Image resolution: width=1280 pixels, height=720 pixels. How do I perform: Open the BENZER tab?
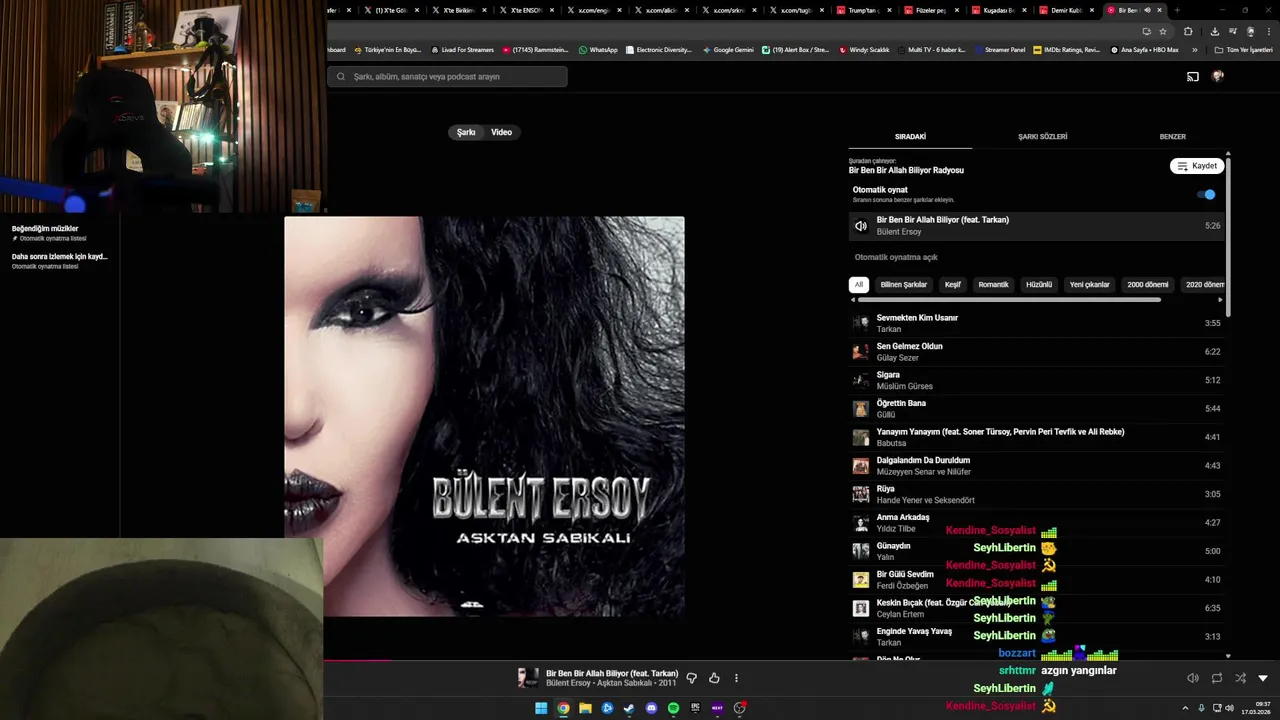[x=1172, y=137]
